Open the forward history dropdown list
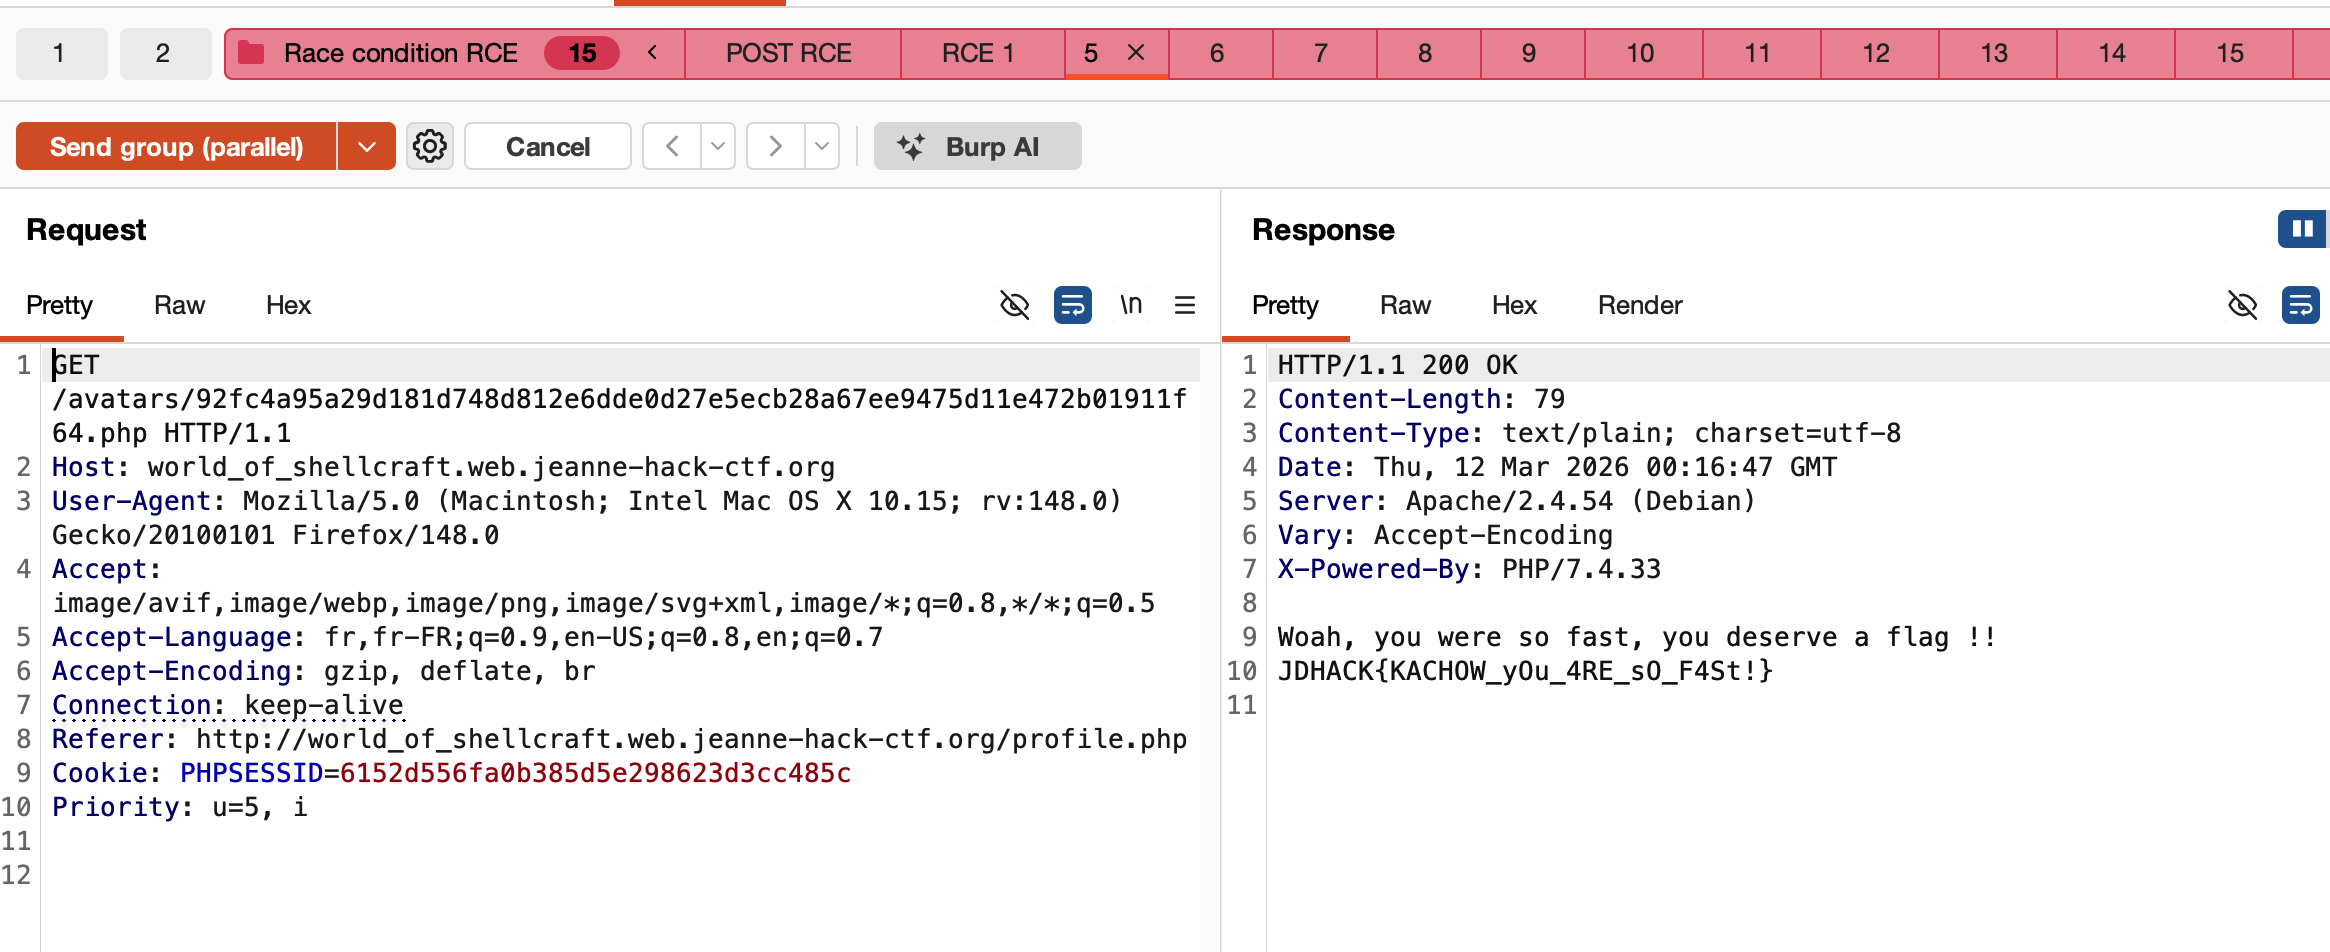Screen dimensions: 2330x952 point(822,147)
